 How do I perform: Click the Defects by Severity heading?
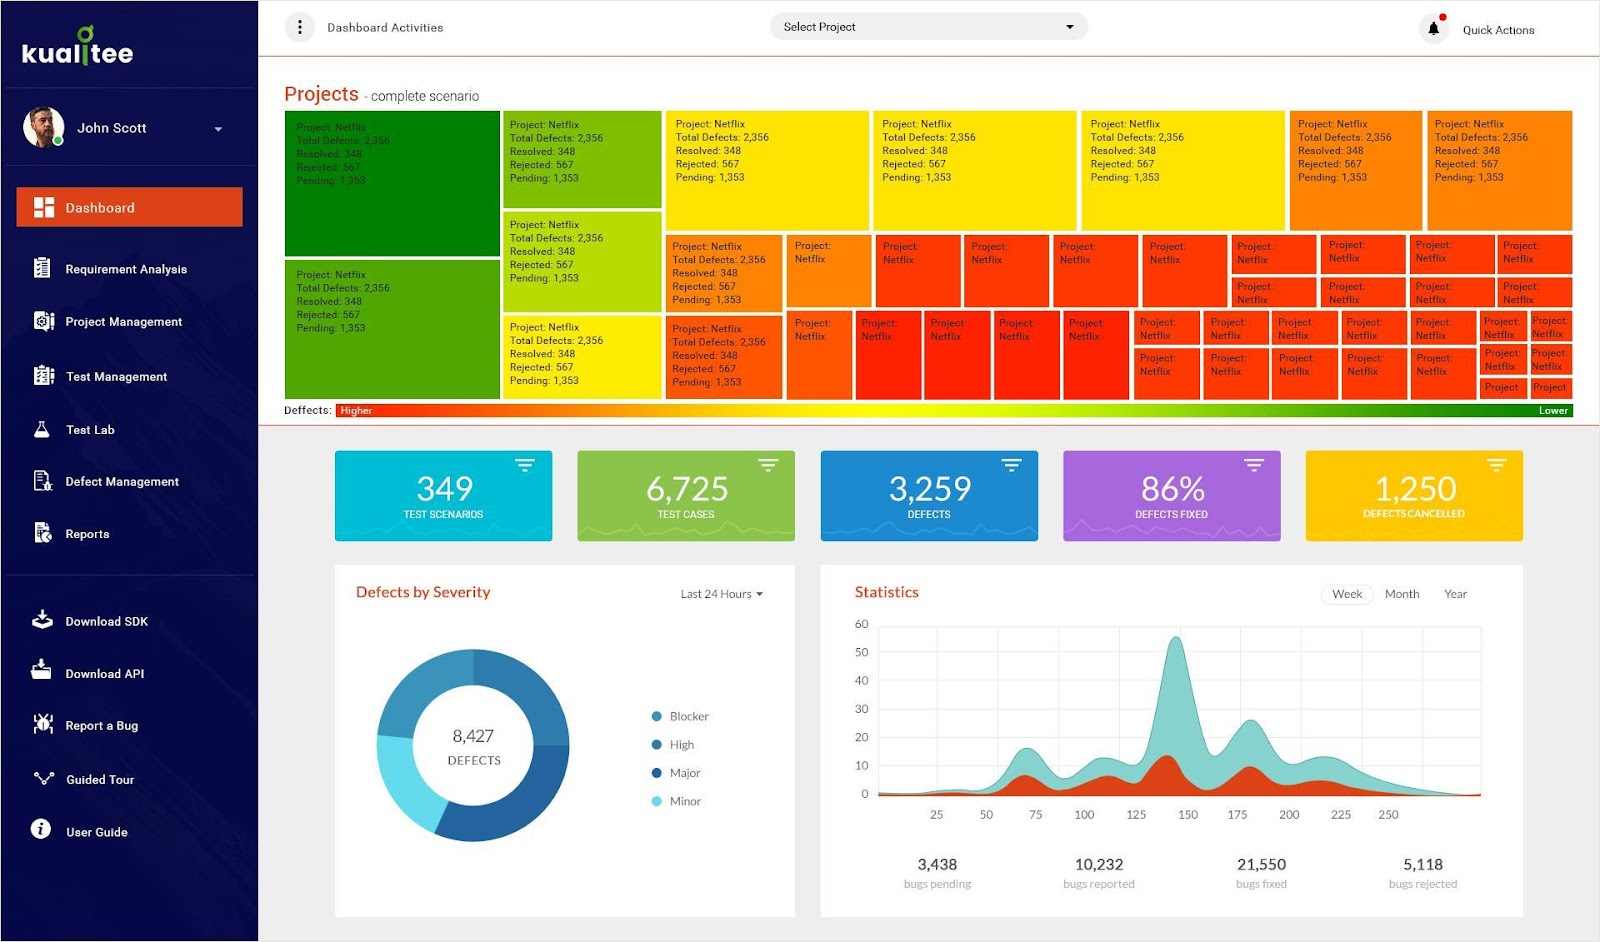point(423,592)
